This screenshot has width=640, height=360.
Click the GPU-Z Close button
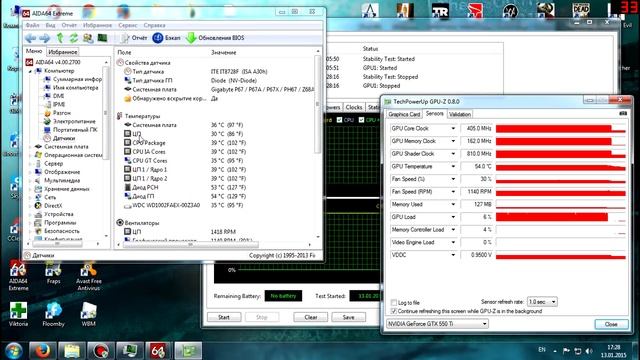coord(611,324)
